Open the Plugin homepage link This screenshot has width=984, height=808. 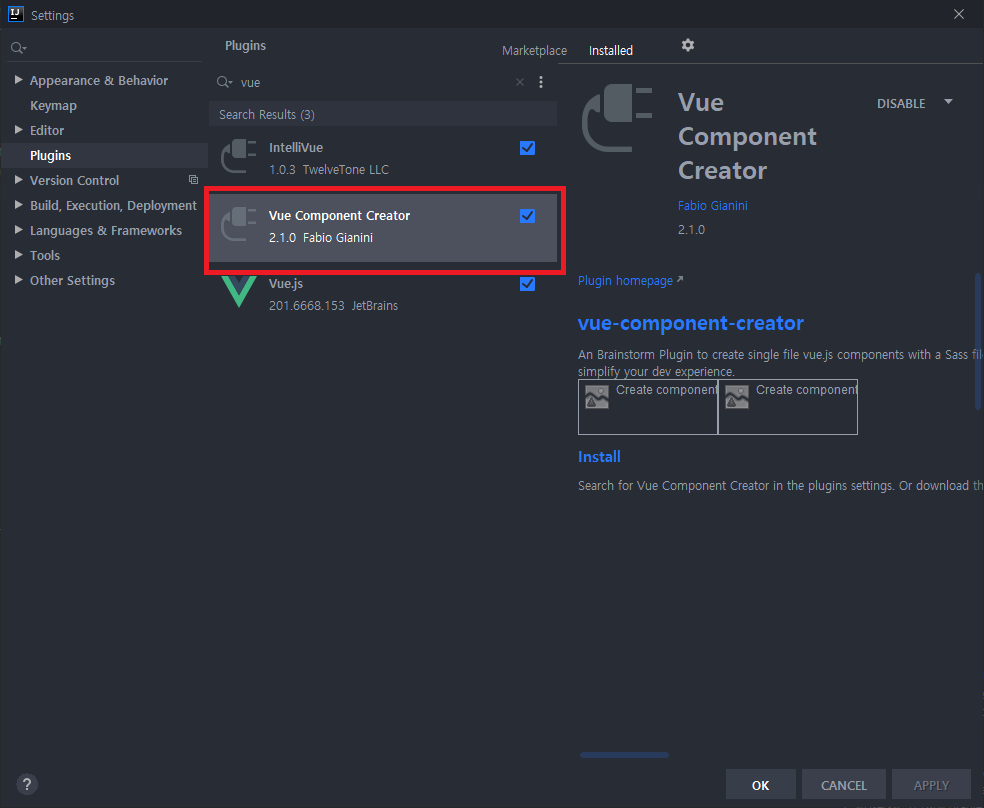point(630,280)
